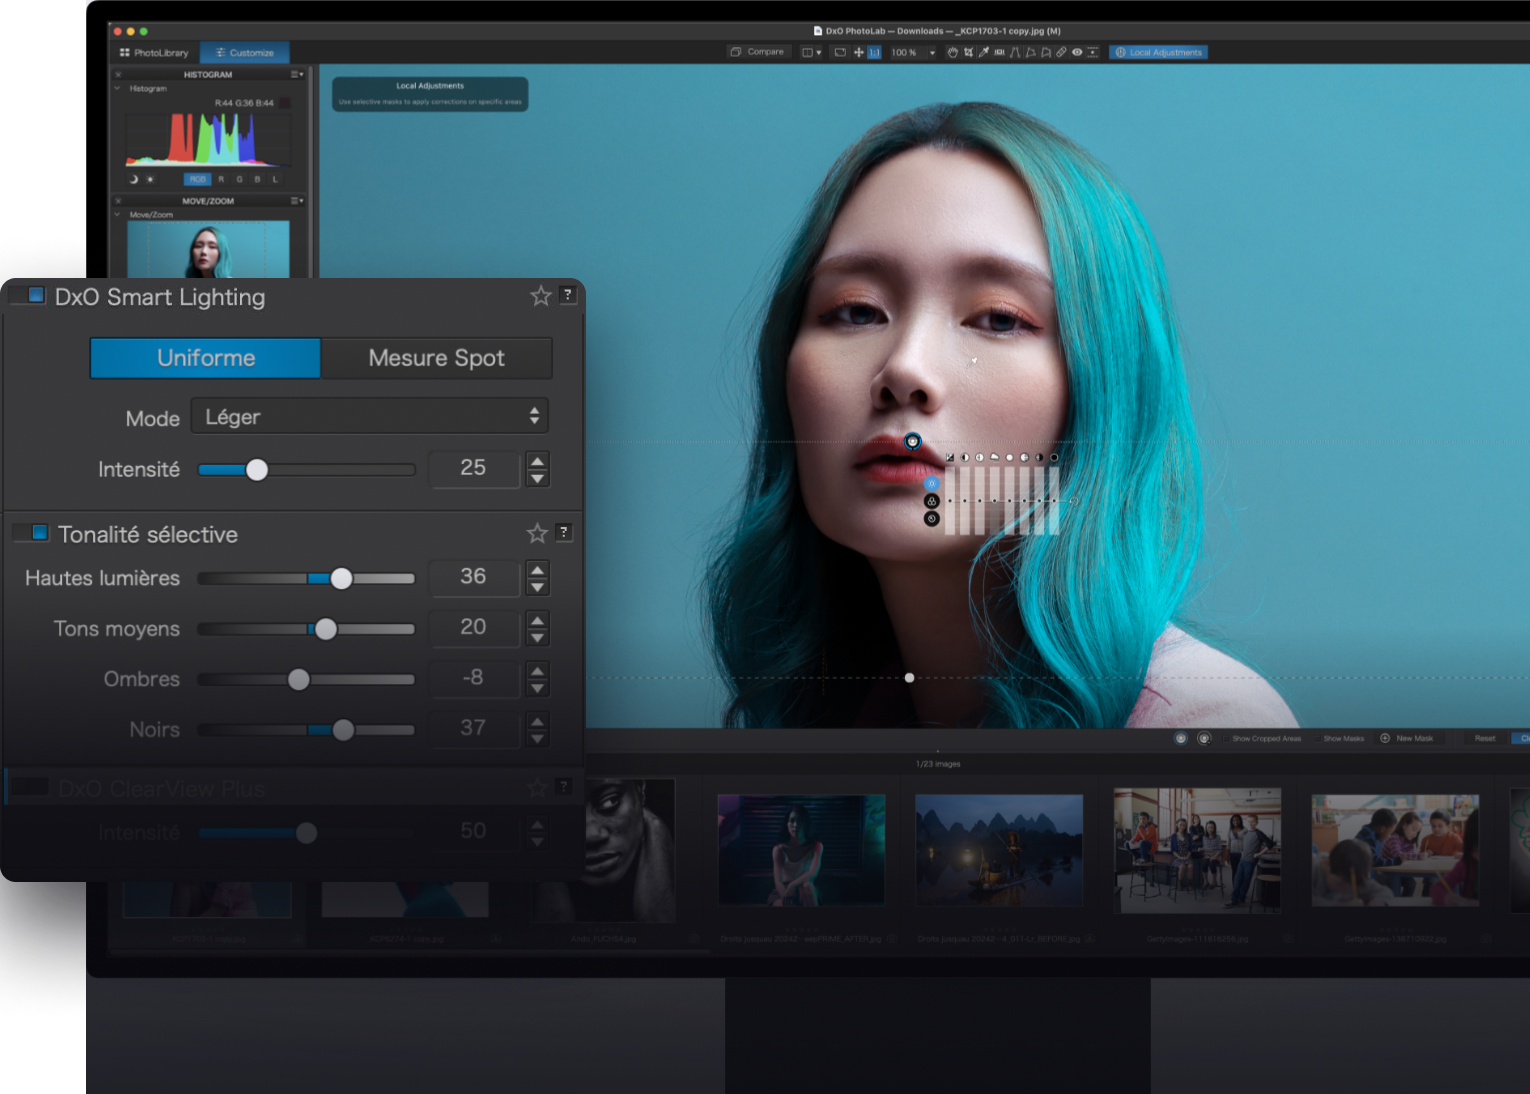The image size is (1530, 1094).
Task: Show highlight clipping sun icon
Action: point(150,179)
